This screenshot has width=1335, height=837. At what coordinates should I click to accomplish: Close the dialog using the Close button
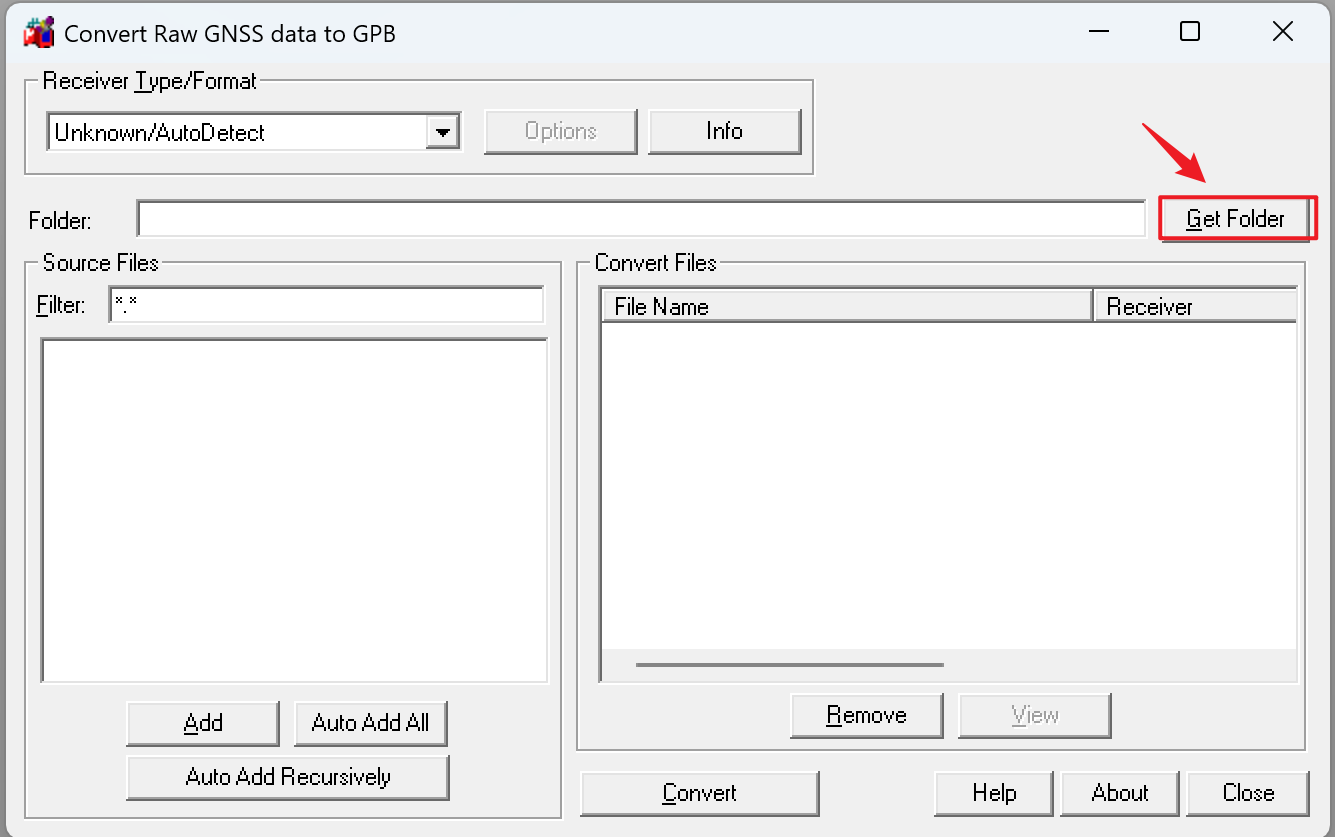click(1248, 793)
